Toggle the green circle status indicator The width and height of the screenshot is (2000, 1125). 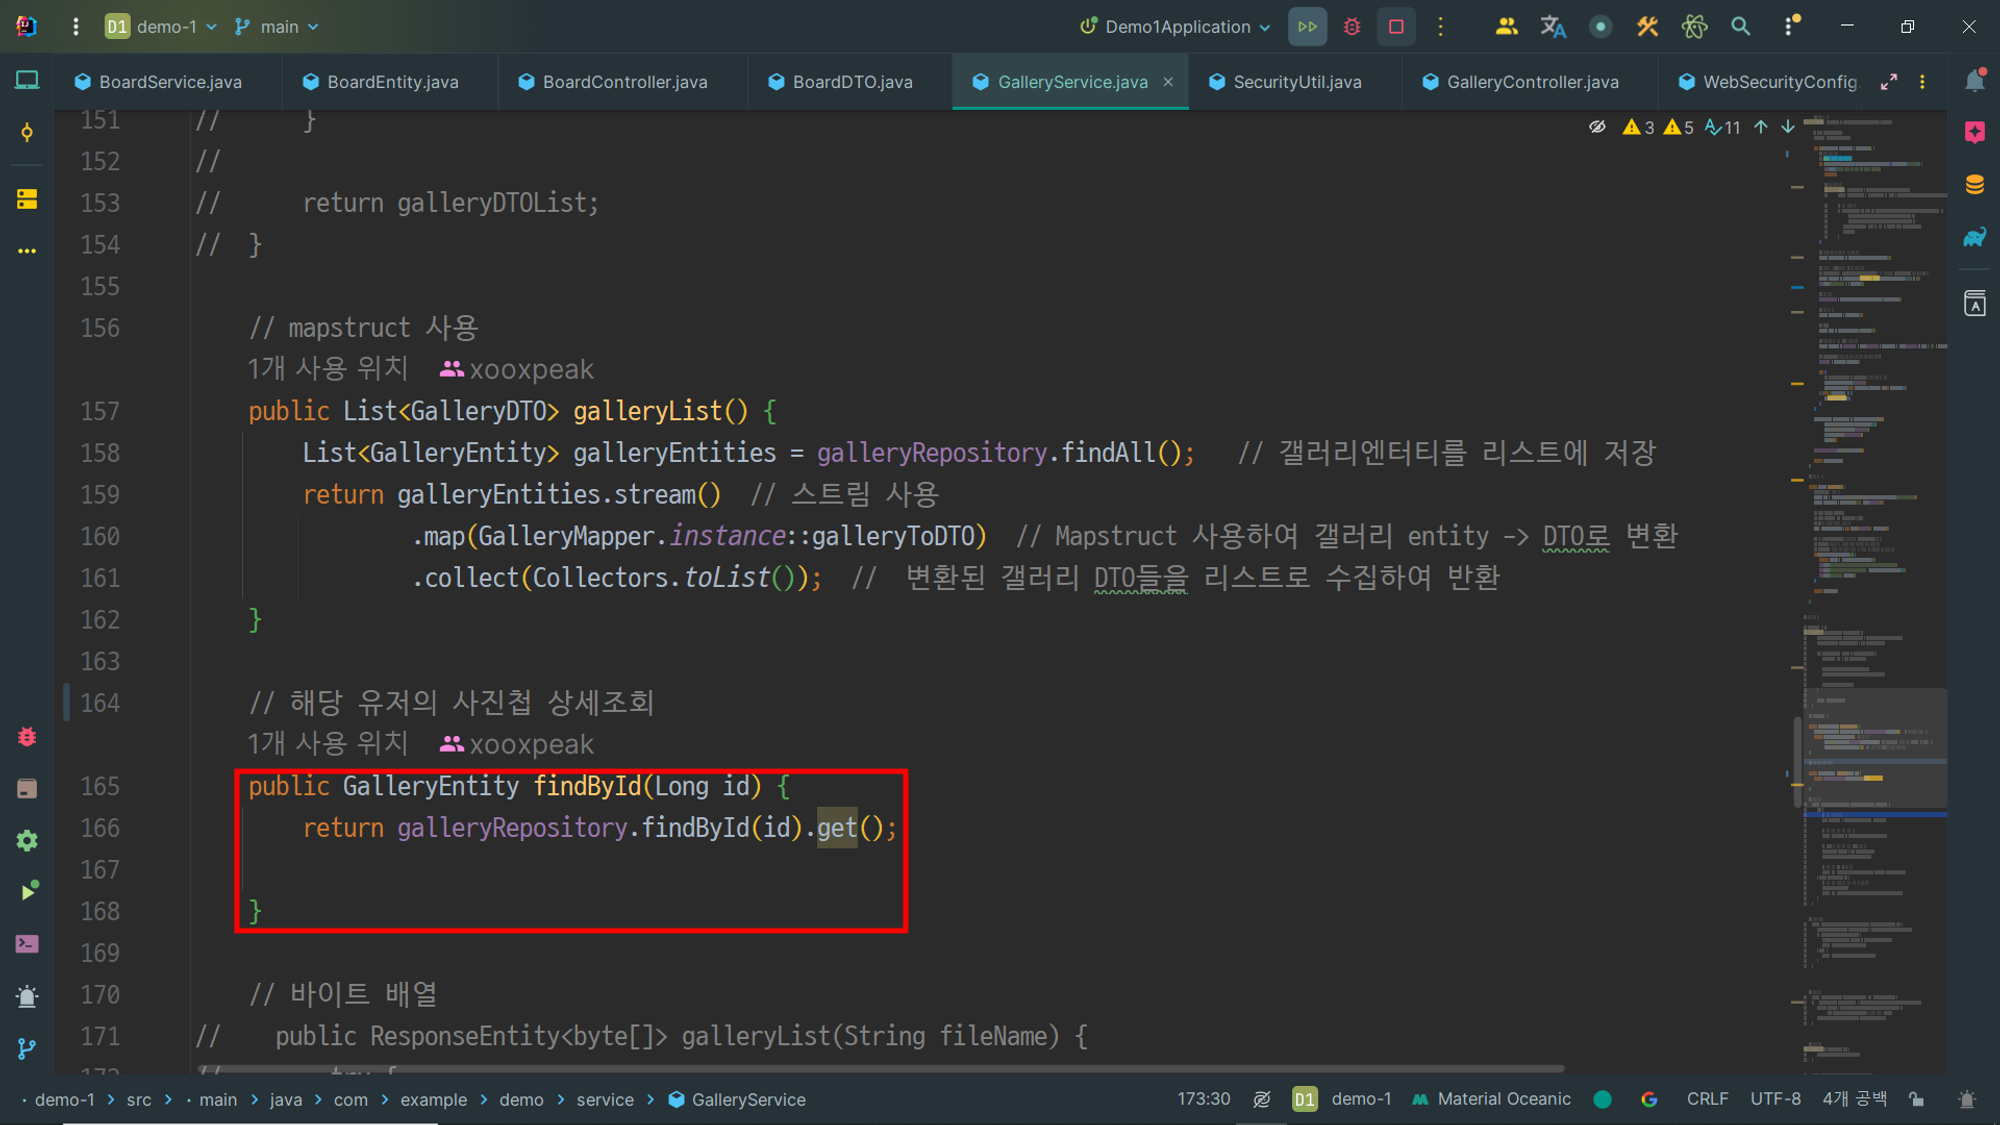tap(1602, 1099)
